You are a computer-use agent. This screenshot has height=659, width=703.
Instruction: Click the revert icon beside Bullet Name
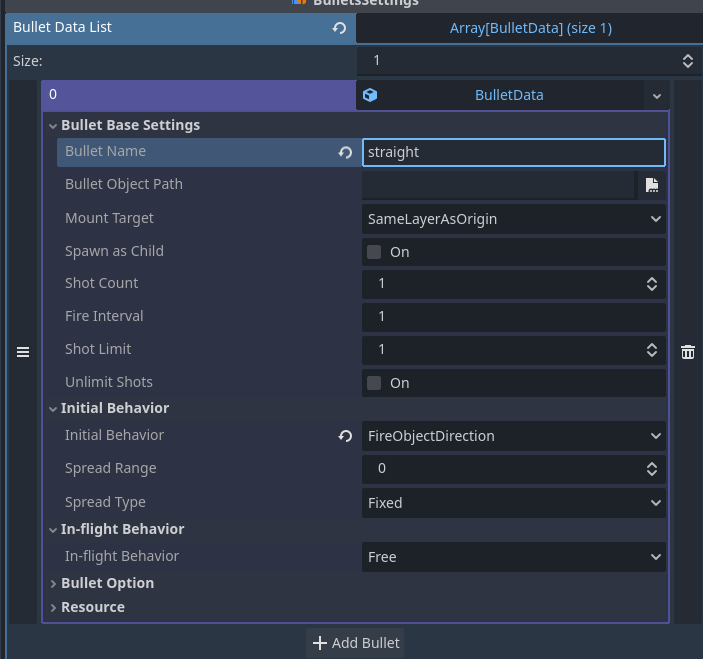345,152
